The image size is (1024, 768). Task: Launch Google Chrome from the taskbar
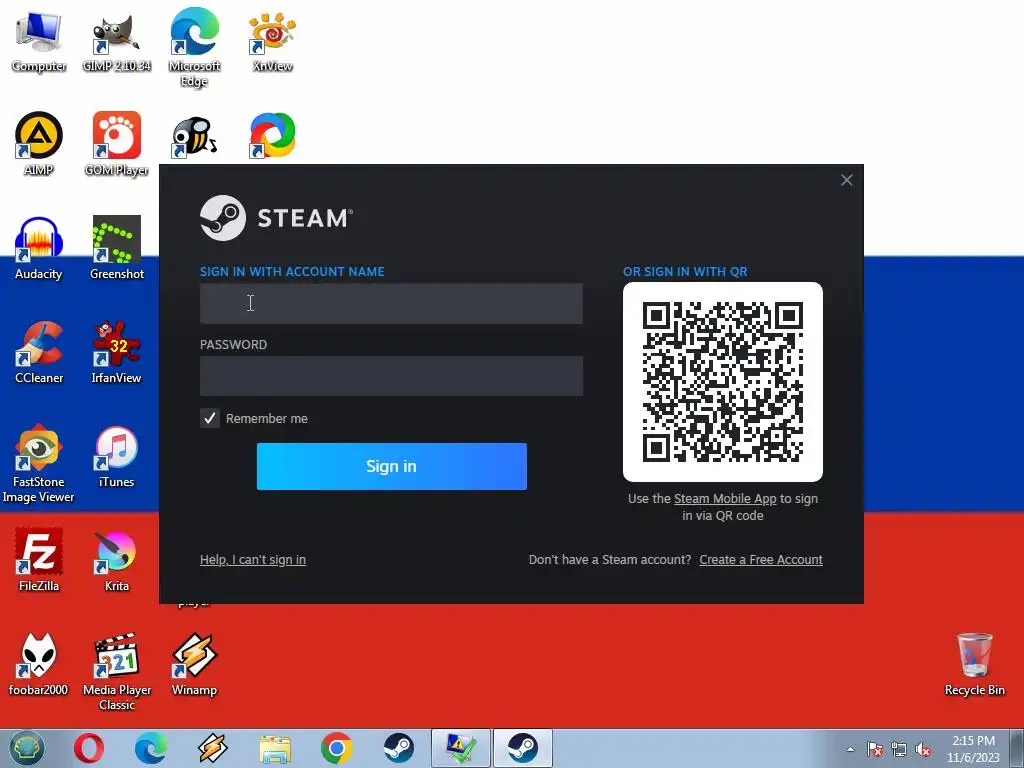tap(337, 748)
